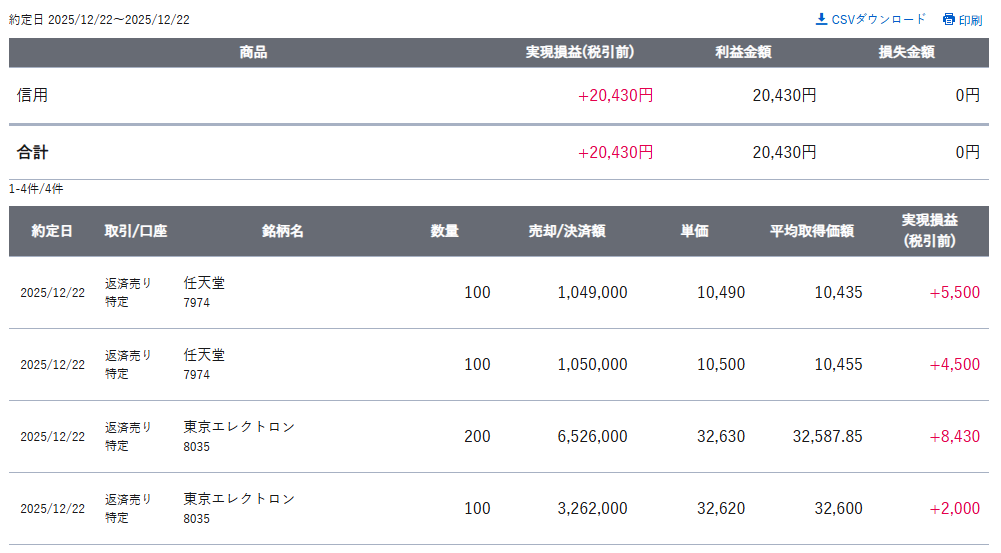Click the 損失金額 summary header
This screenshot has width=1001, height=553.
tap(907, 52)
